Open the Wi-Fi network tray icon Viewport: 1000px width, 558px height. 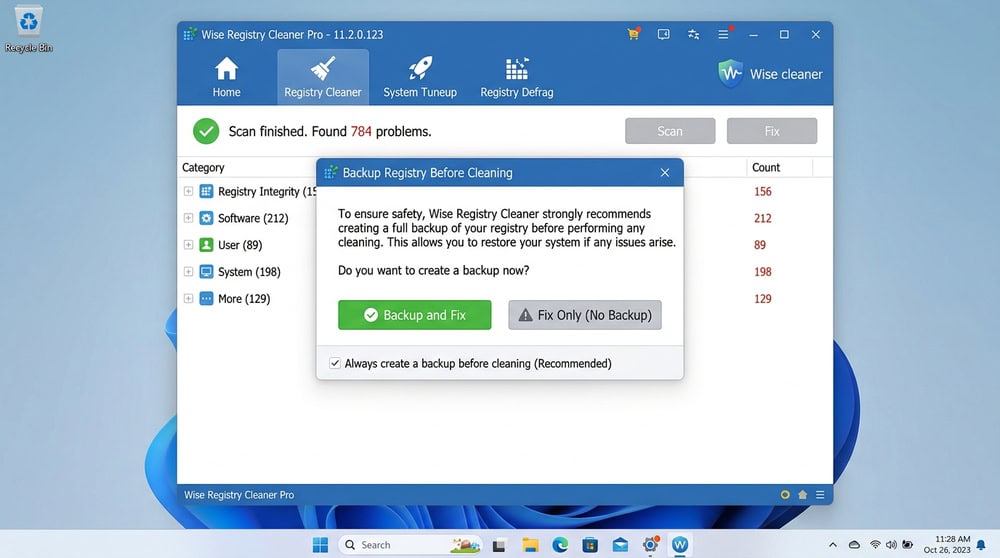(x=875, y=545)
